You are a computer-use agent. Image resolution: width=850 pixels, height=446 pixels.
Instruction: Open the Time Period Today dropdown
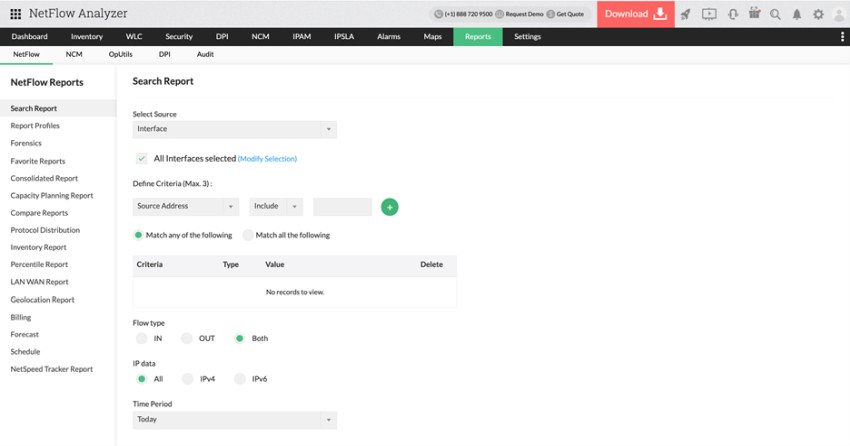point(235,420)
